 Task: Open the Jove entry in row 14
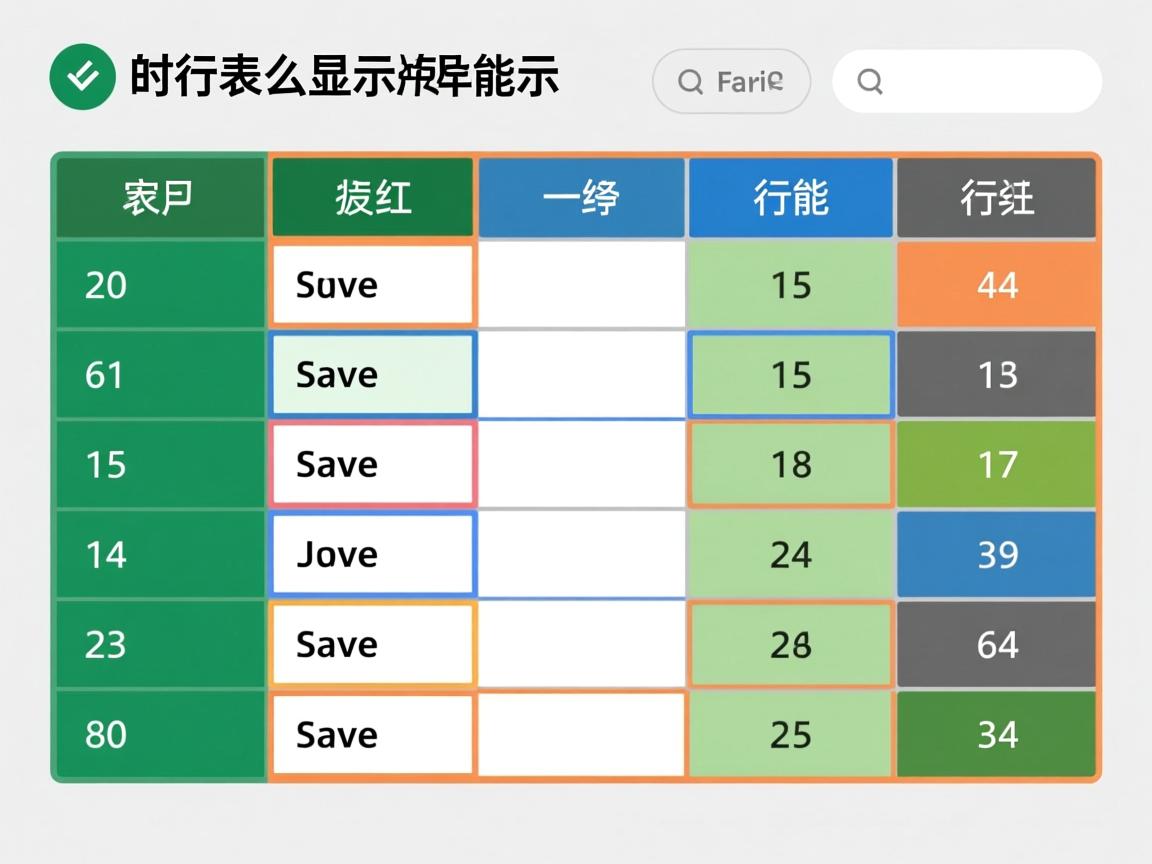tap(371, 554)
